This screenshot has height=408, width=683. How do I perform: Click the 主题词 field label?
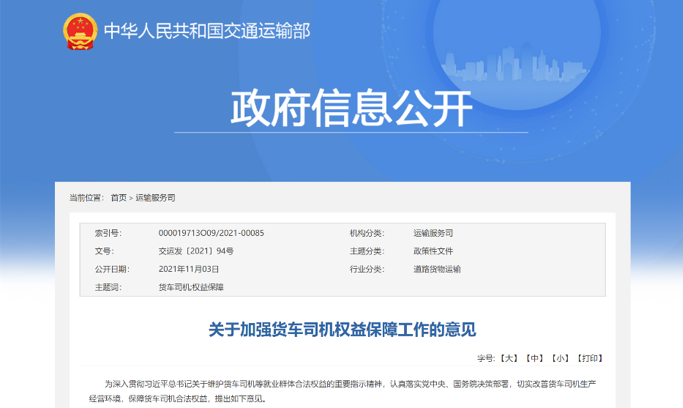(108, 287)
